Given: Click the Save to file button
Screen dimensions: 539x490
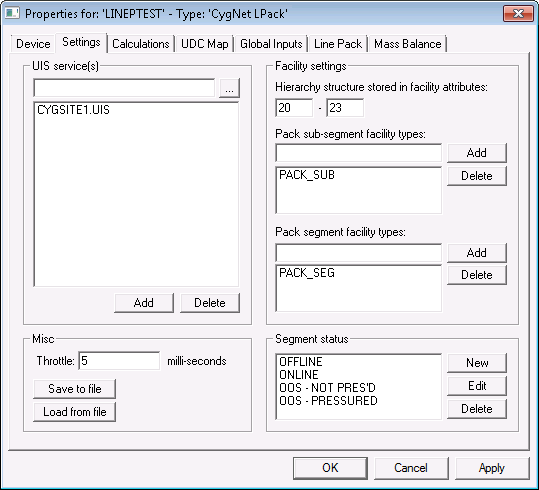Looking at the screenshot, I should pyautogui.click(x=75, y=389).
